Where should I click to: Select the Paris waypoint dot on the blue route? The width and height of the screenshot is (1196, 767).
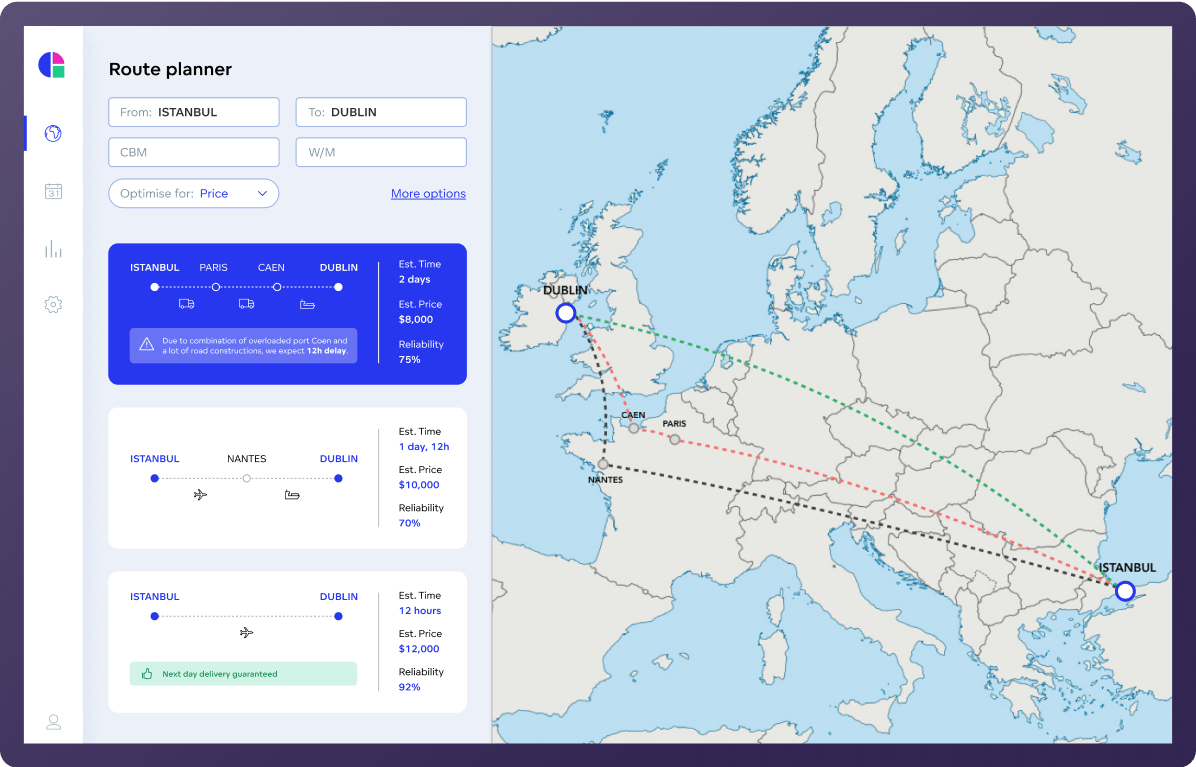[x=215, y=285]
